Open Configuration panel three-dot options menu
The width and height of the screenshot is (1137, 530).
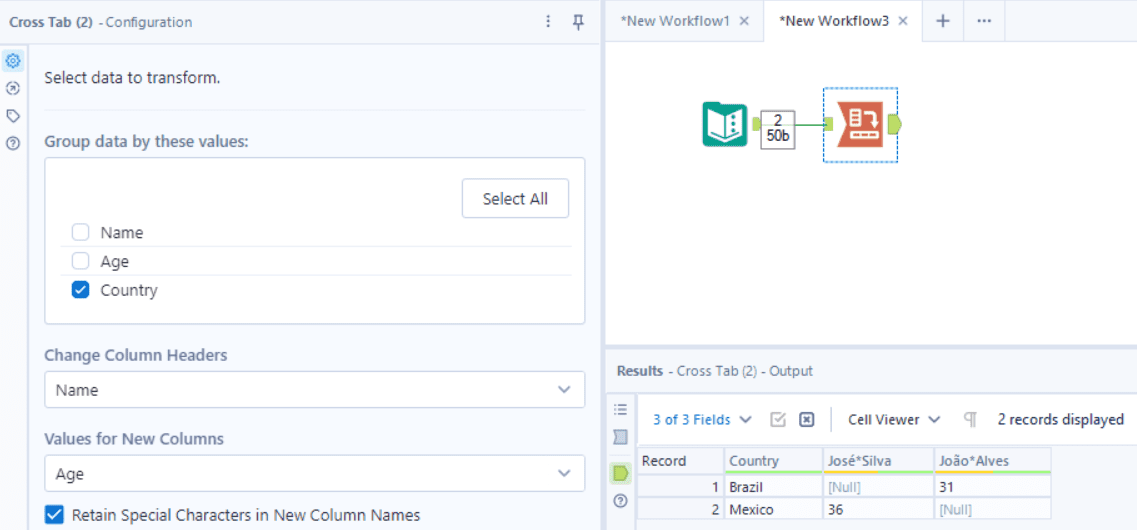pyautogui.click(x=548, y=21)
